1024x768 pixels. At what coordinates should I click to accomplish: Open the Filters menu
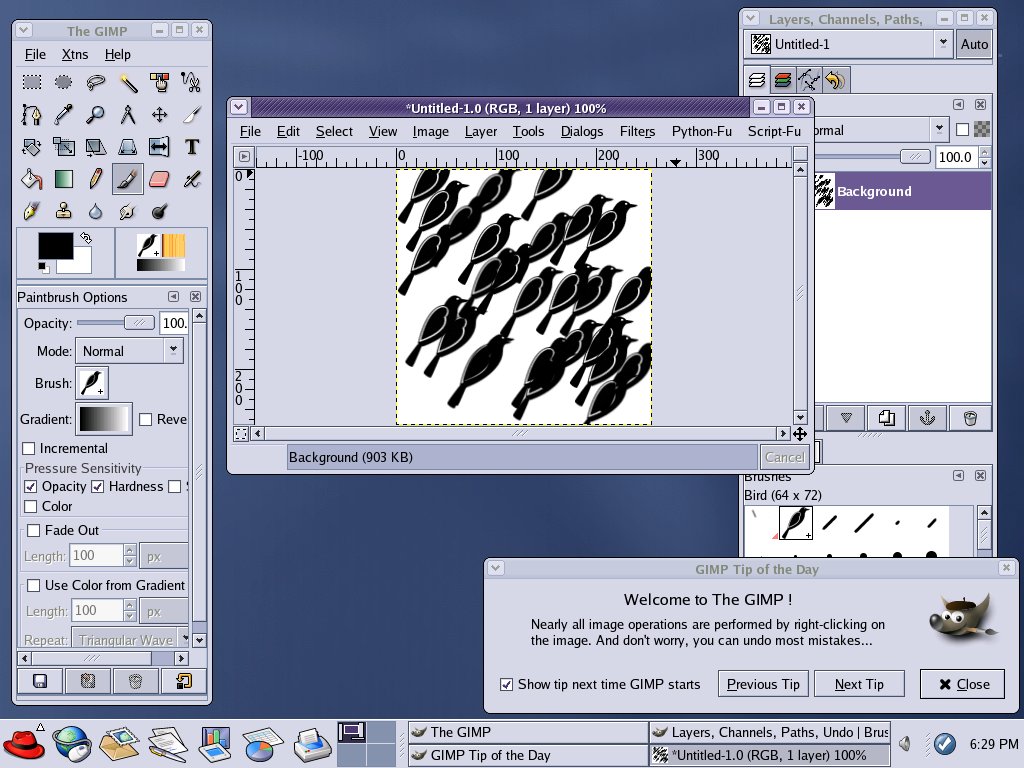coord(637,131)
